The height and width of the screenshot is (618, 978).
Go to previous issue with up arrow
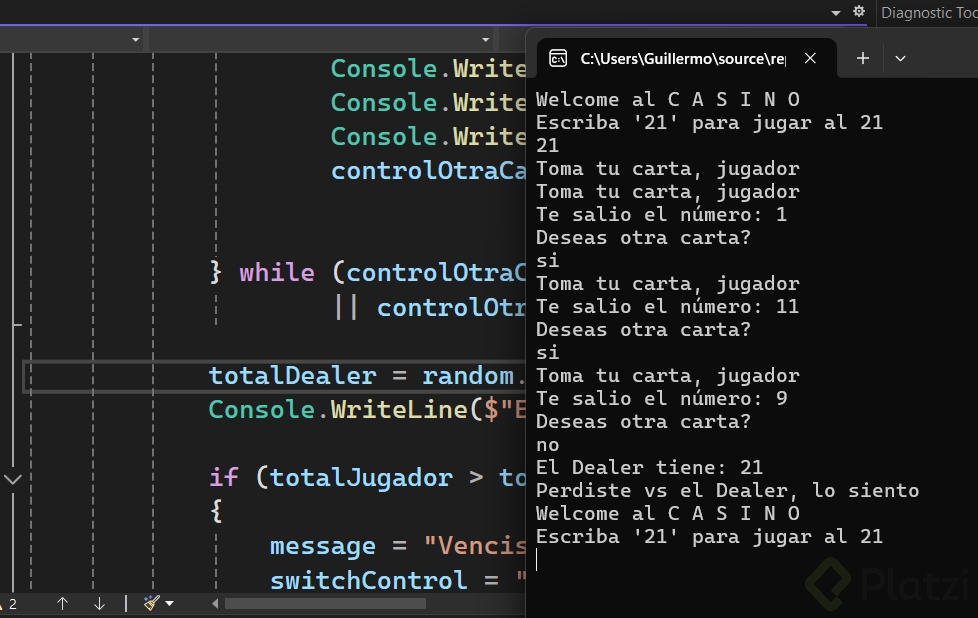tap(62, 603)
